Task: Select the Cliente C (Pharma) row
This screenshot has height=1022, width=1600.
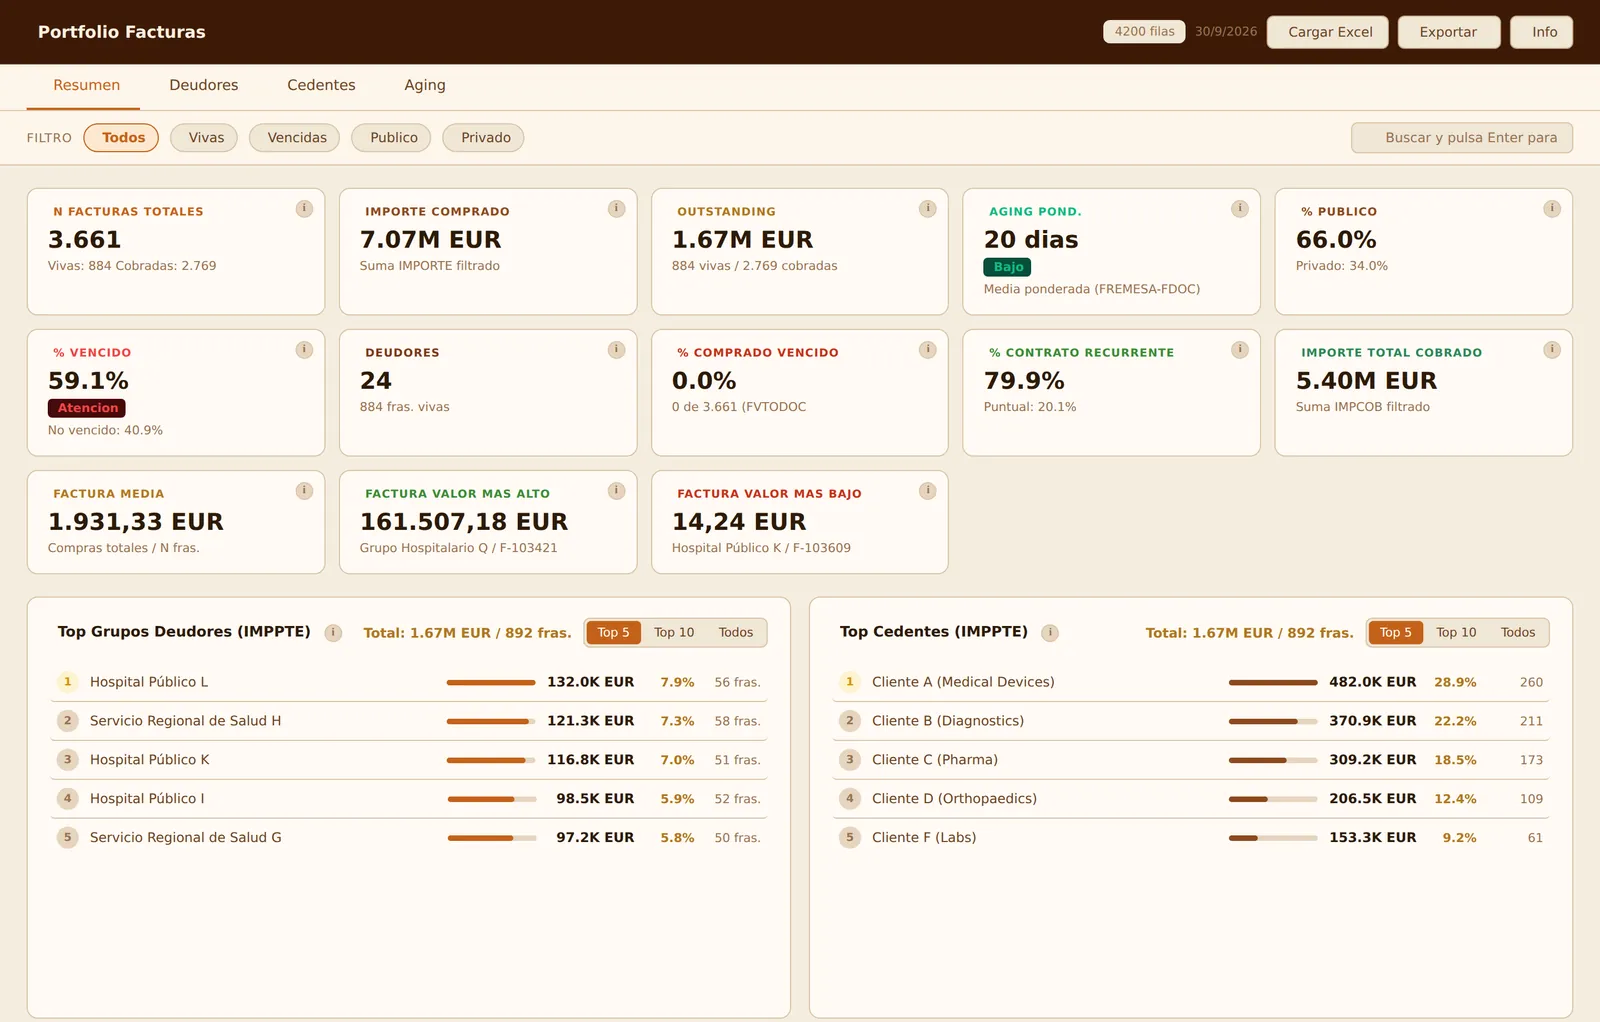Action: point(1190,760)
